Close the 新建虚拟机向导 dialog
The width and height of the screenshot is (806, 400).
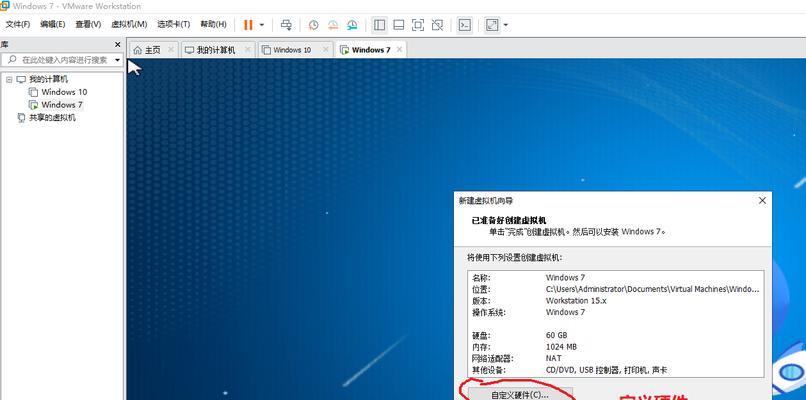[762, 201]
